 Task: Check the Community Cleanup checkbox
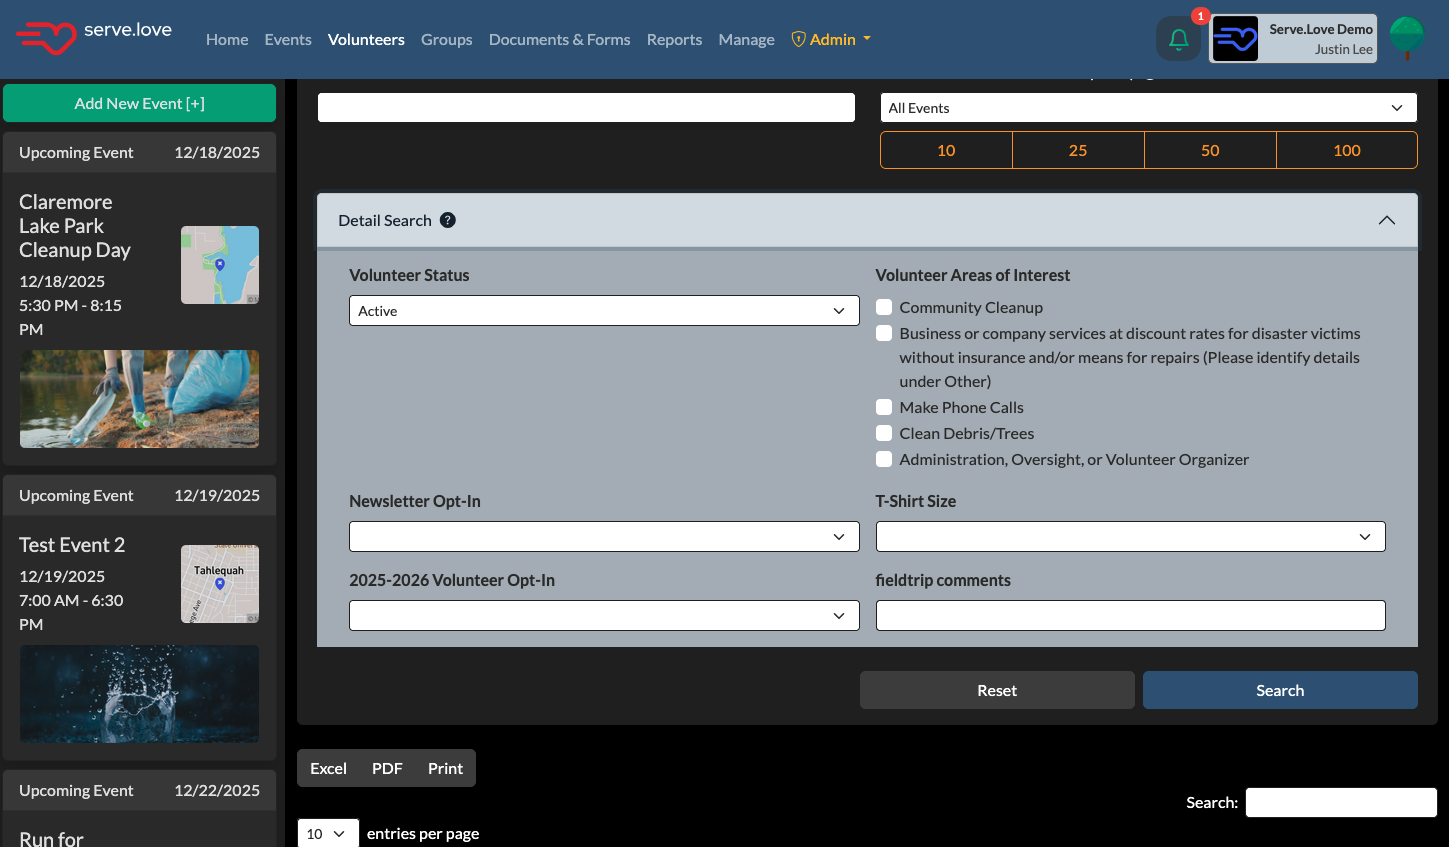tap(884, 307)
